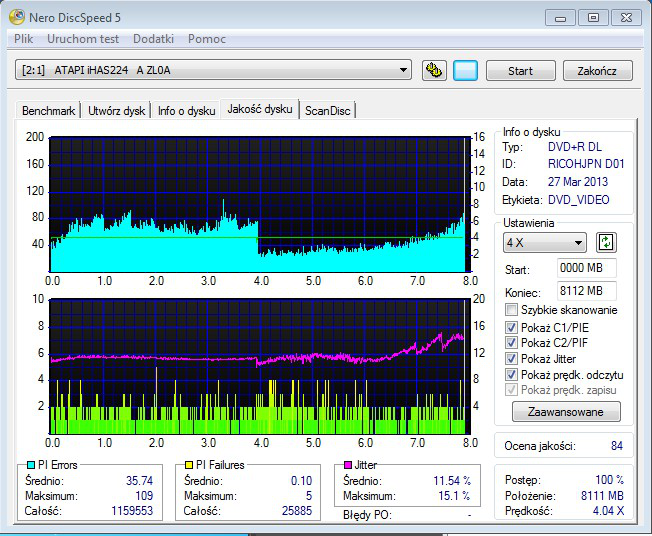652x536 pixels.
Task: Click the yellow PI Failures legend swatch
Action: tap(188, 465)
